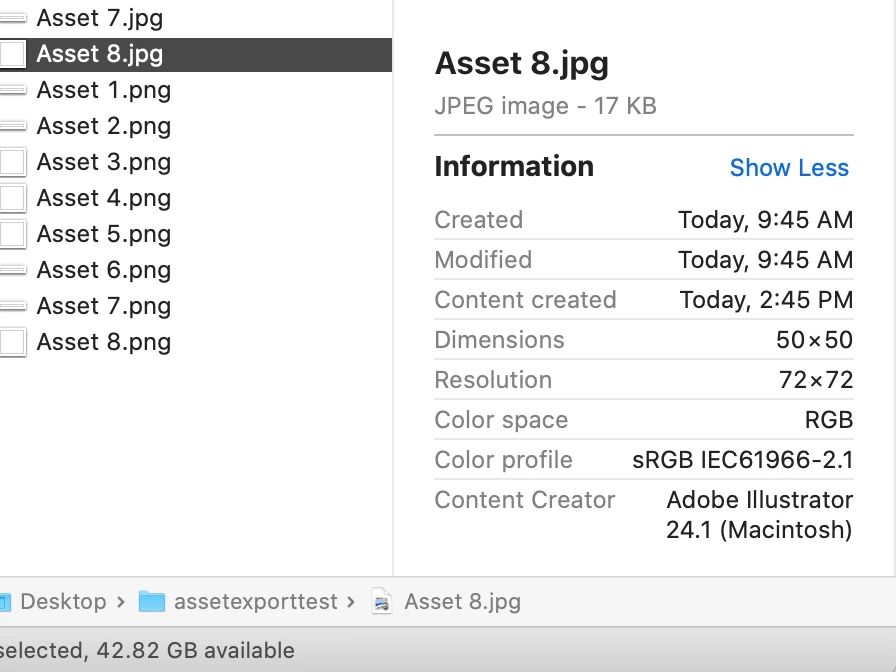Click the sRGB IEC61966-2.1 color profile value
Screen dimensions: 896x672
point(743,460)
